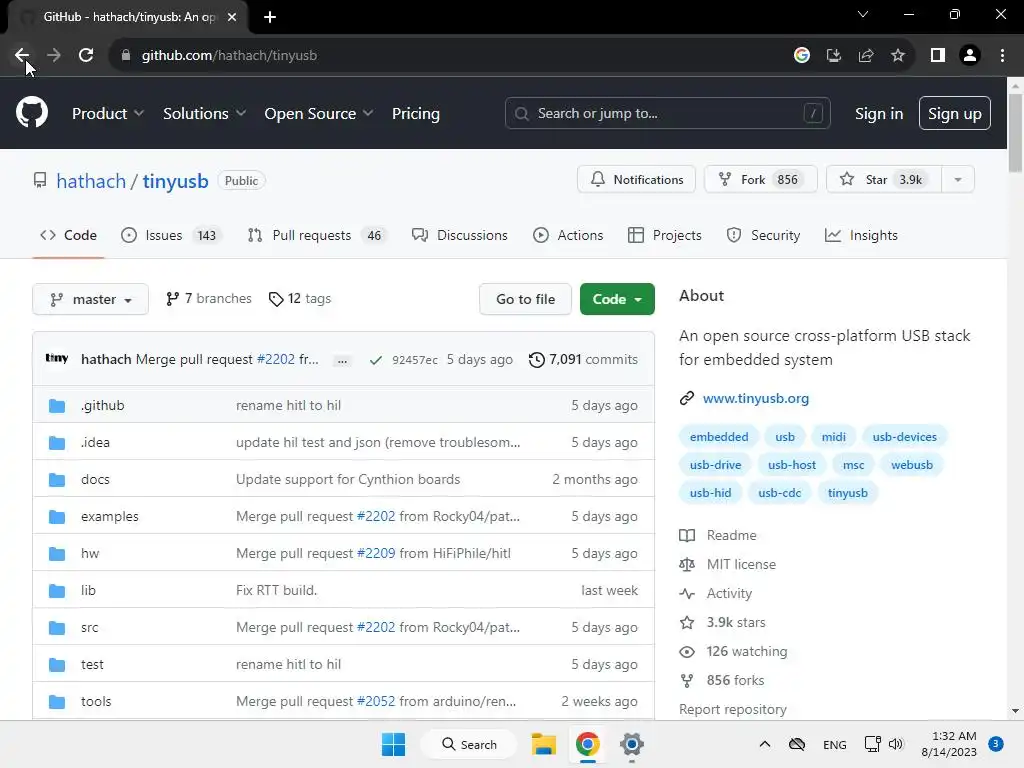Open the examples folder
Image resolution: width=1024 pixels, height=768 pixels.
click(x=110, y=517)
